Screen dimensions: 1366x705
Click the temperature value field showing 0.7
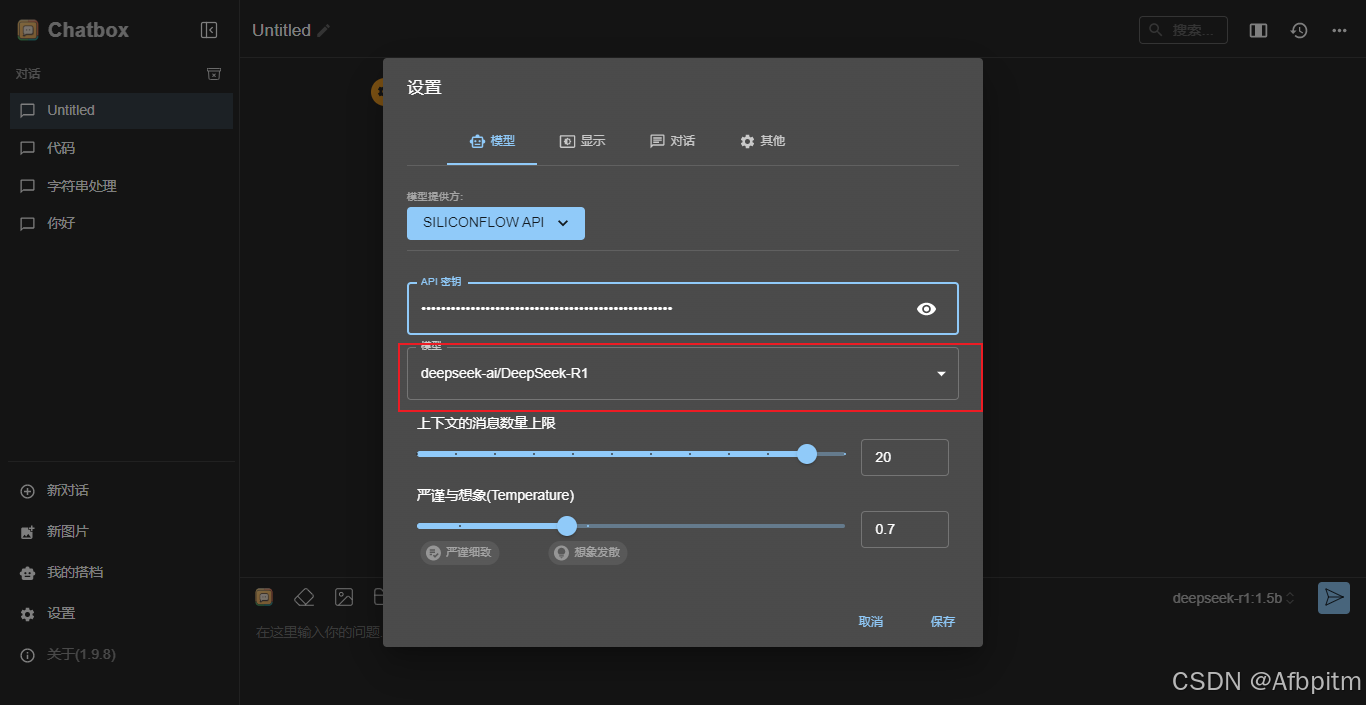tap(905, 529)
